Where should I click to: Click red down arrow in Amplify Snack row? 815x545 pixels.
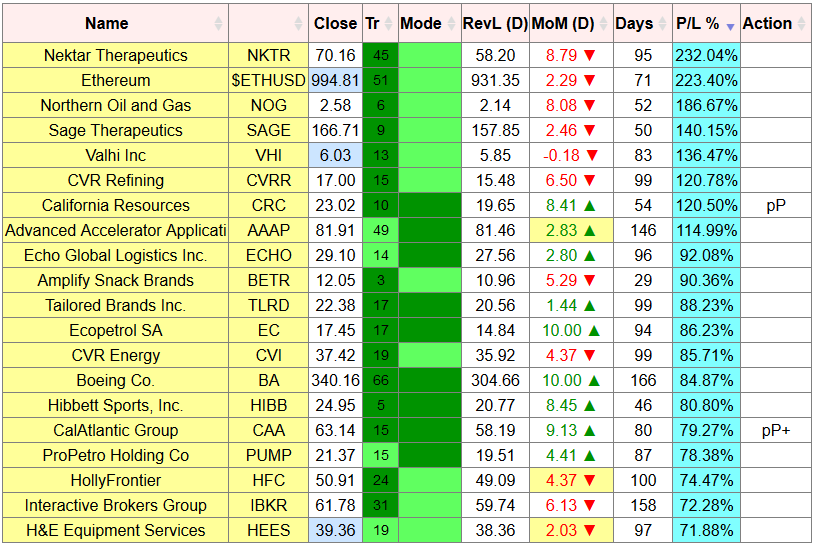click(589, 281)
